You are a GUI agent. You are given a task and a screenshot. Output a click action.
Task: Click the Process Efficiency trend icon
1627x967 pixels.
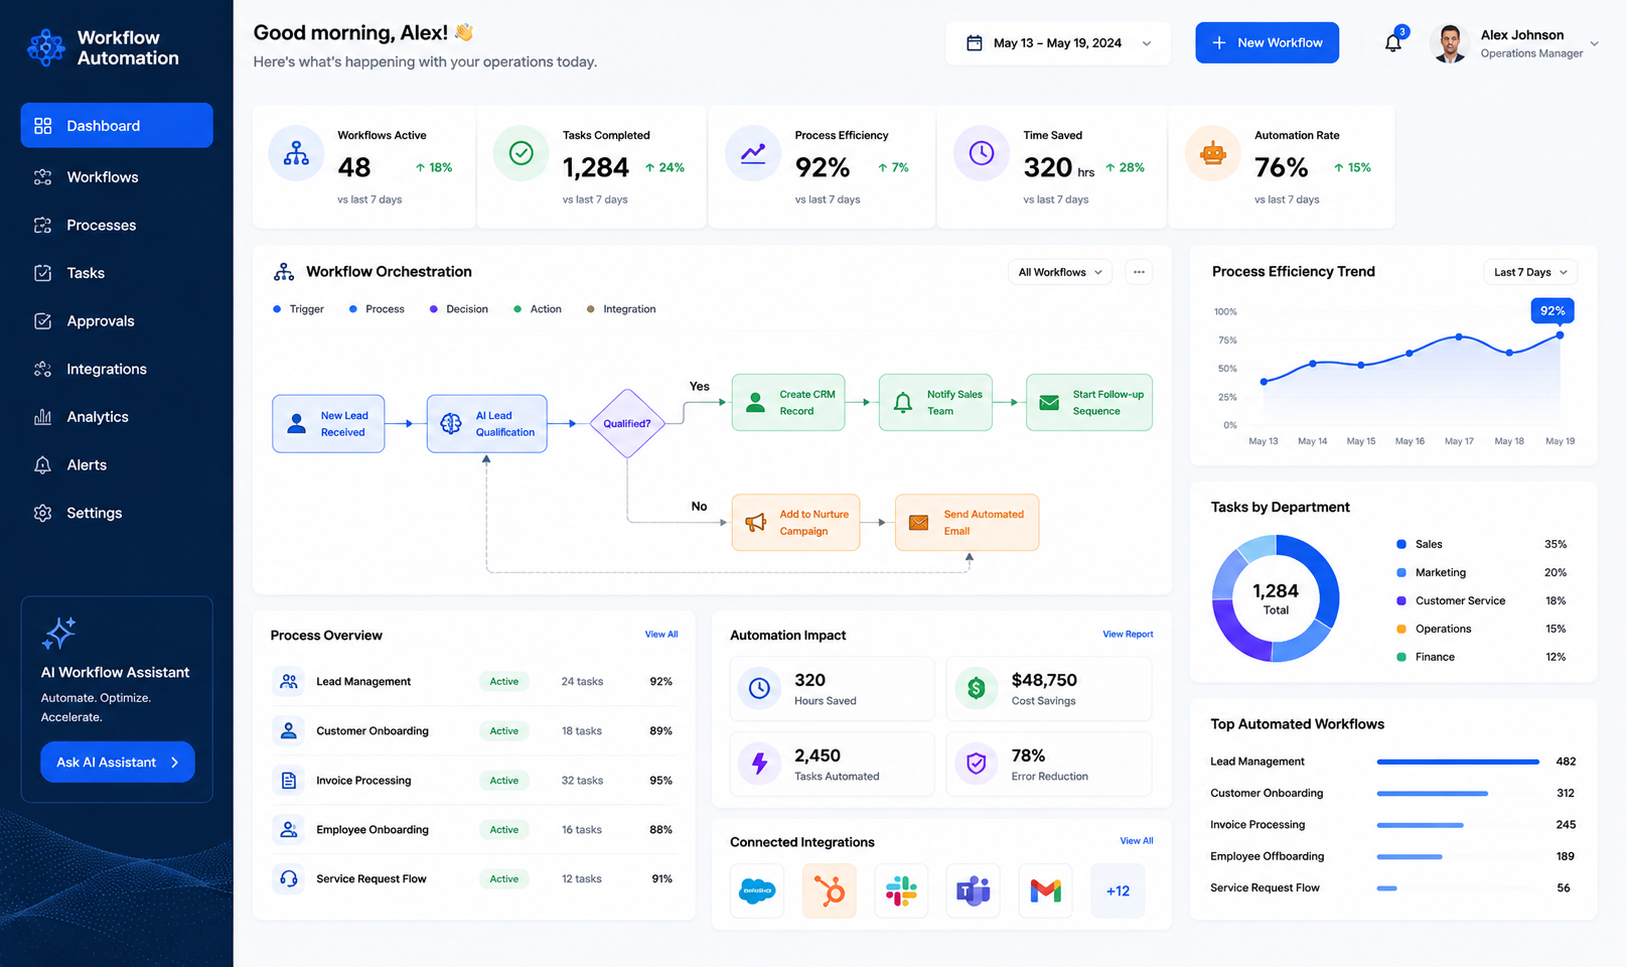pyautogui.click(x=753, y=153)
